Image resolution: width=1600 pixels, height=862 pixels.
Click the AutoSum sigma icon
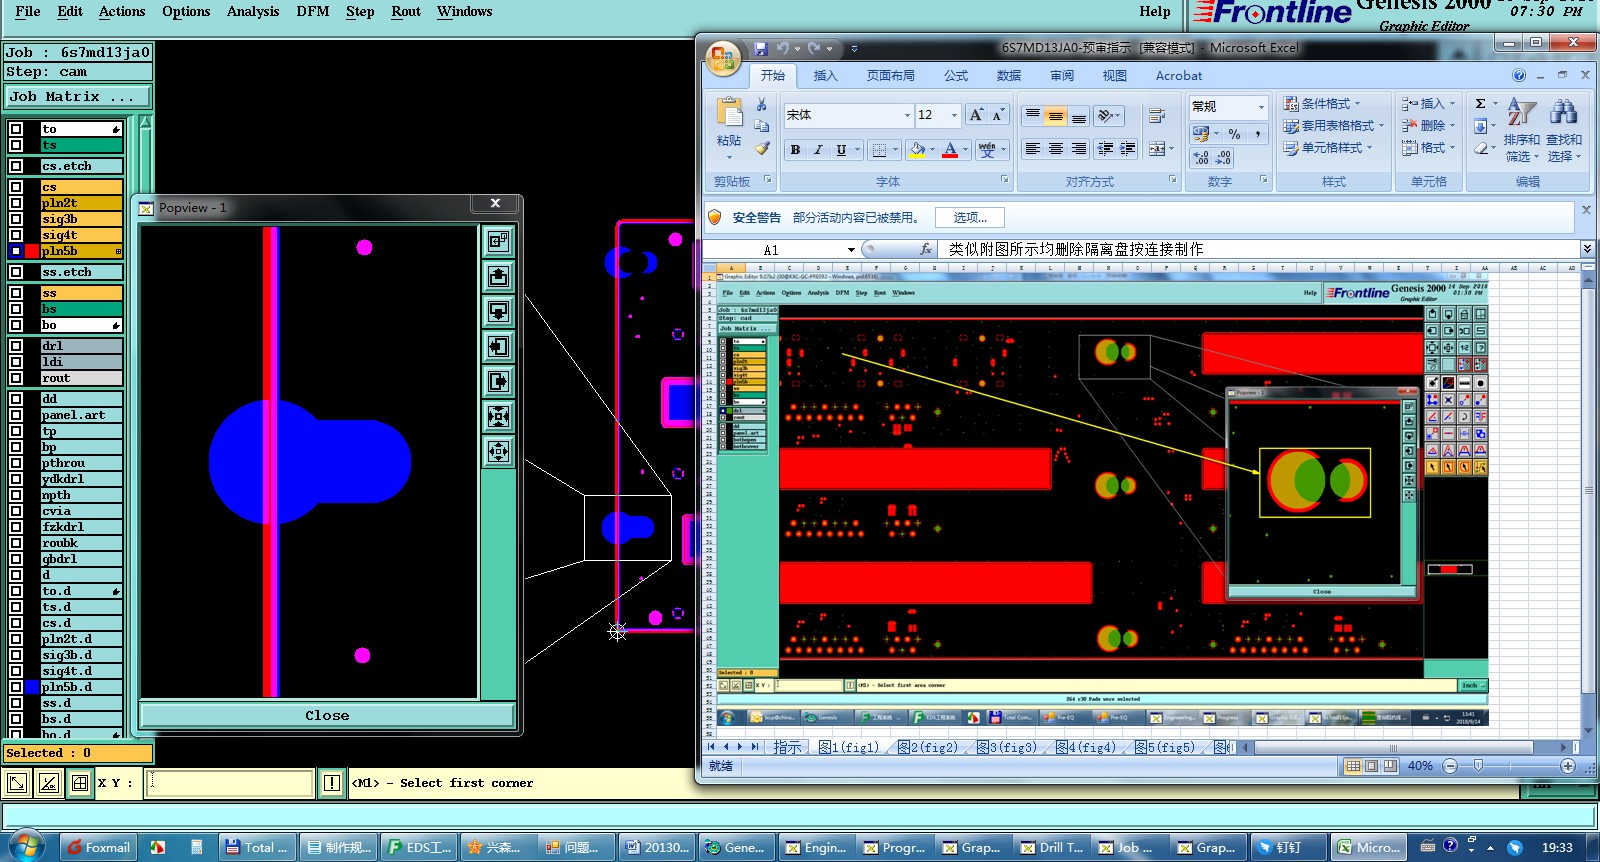tap(1480, 104)
